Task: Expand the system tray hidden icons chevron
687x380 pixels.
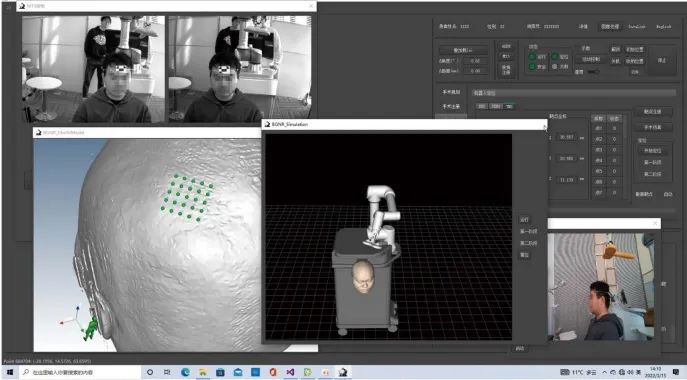Action: 605,372
